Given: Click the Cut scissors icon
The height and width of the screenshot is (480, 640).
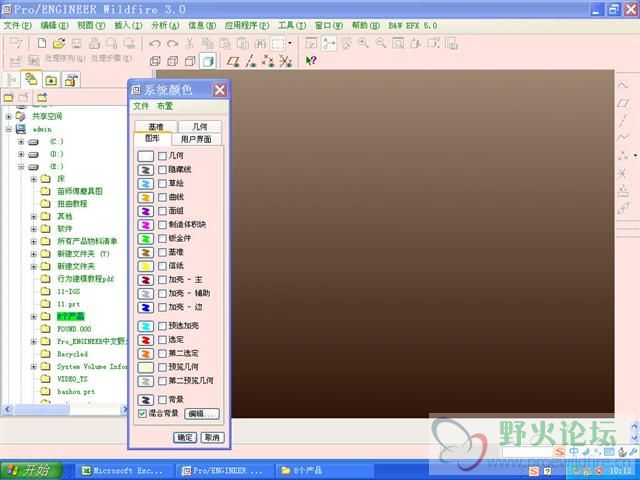Looking at the screenshot, I should (x=190, y=43).
